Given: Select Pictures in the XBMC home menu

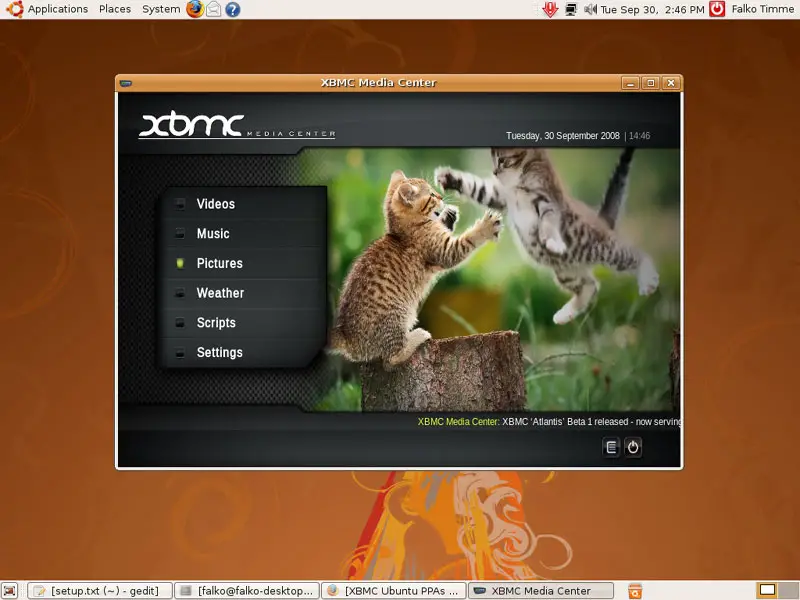Looking at the screenshot, I should (245, 263).
